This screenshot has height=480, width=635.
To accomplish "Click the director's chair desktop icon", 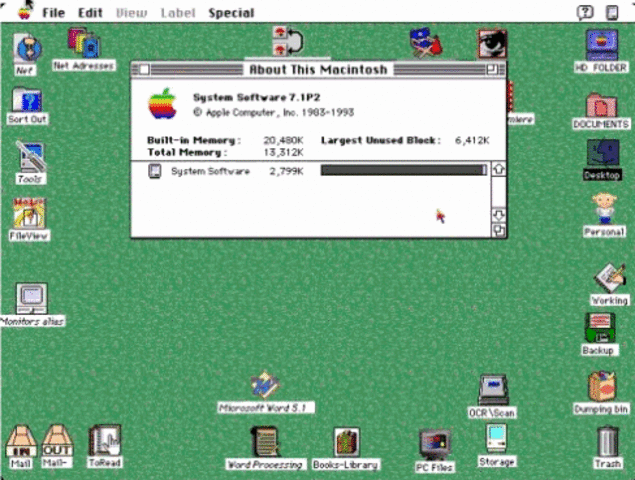I will click(425, 43).
